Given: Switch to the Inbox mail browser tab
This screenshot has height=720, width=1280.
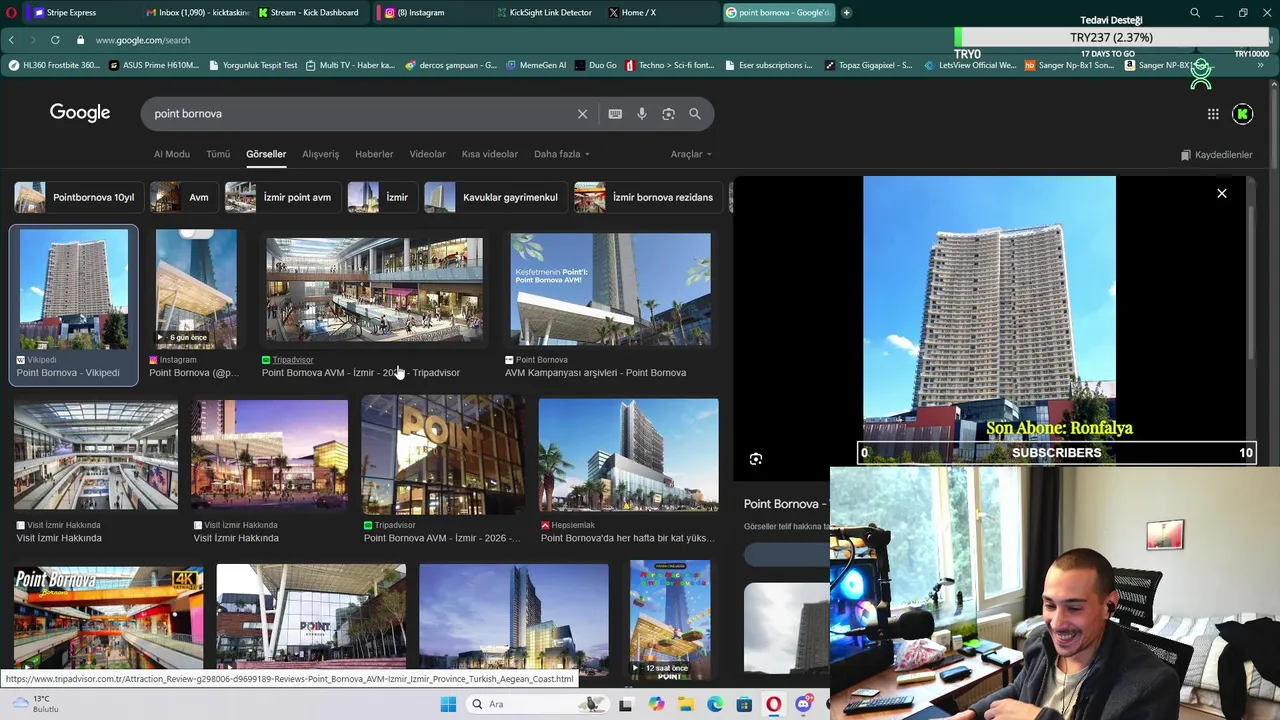Looking at the screenshot, I should 196,13.
